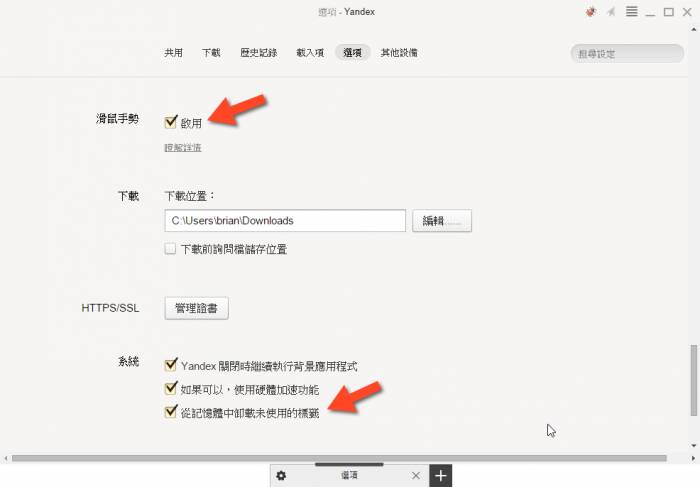Select the highlighted 選項 tab
Image resolution: width=700 pixels, height=487 pixels.
(352, 53)
